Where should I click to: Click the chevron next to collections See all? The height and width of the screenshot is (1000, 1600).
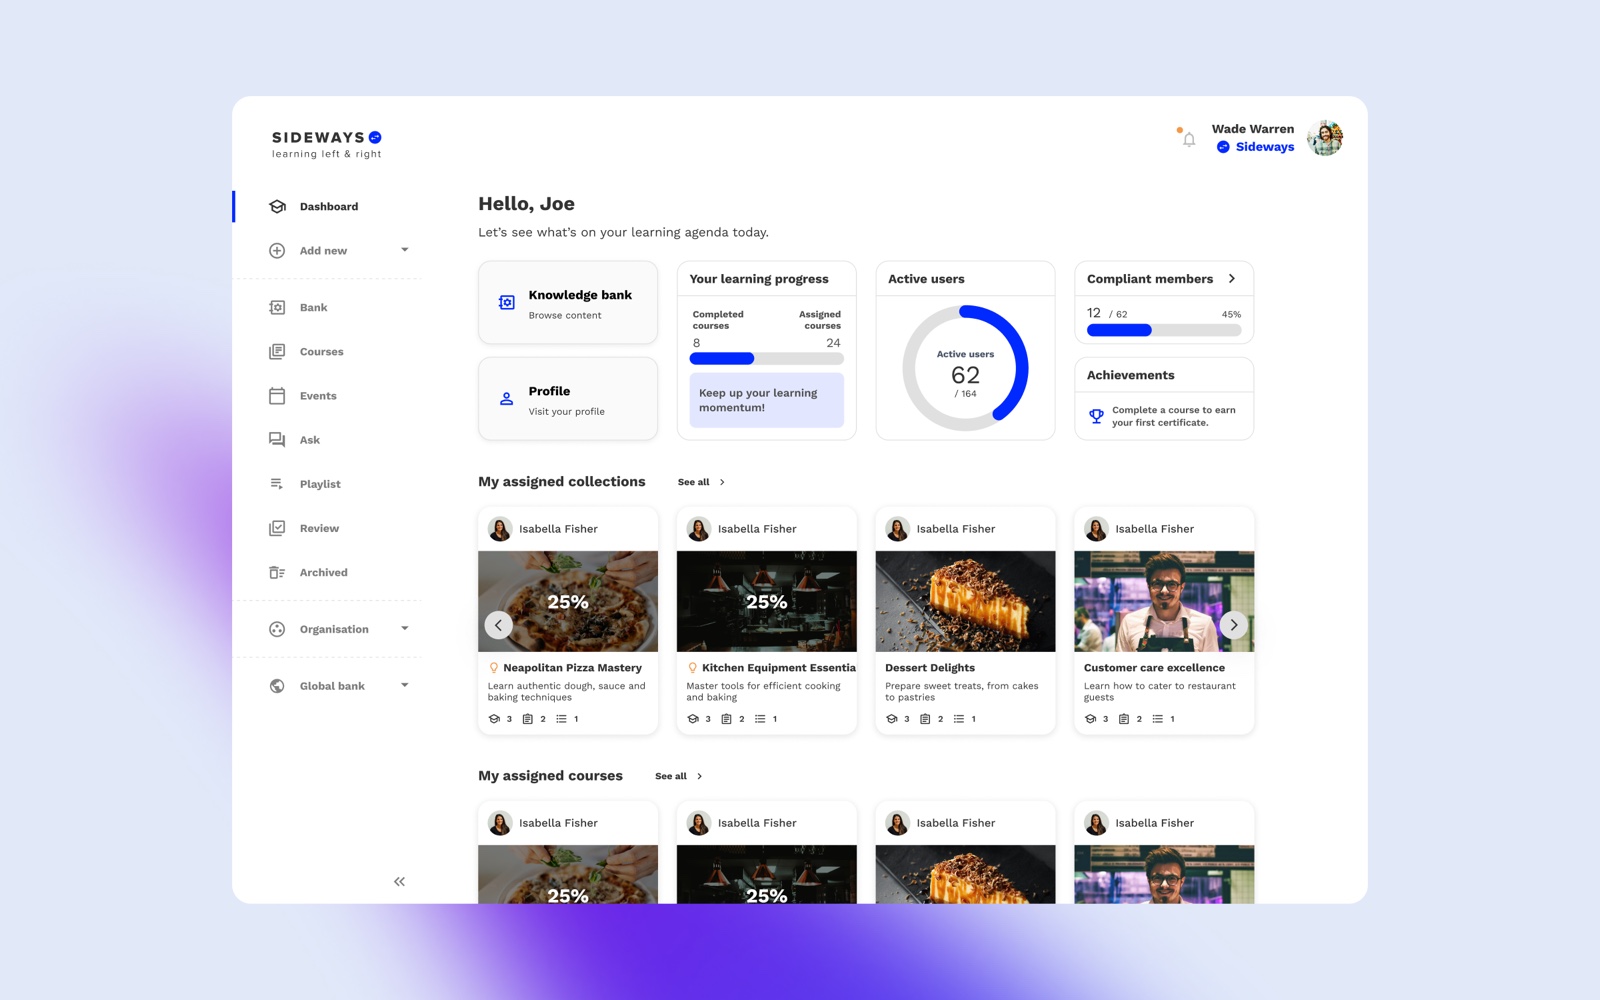[x=722, y=482]
